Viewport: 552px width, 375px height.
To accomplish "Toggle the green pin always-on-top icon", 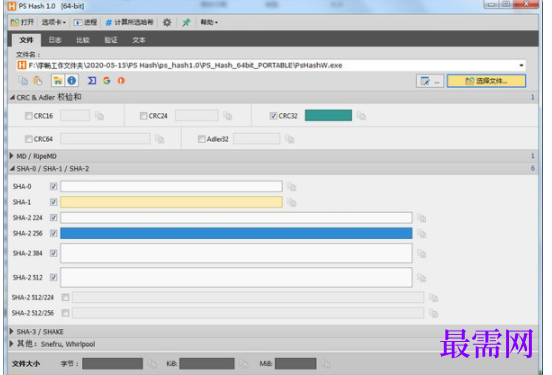I will (186, 23).
